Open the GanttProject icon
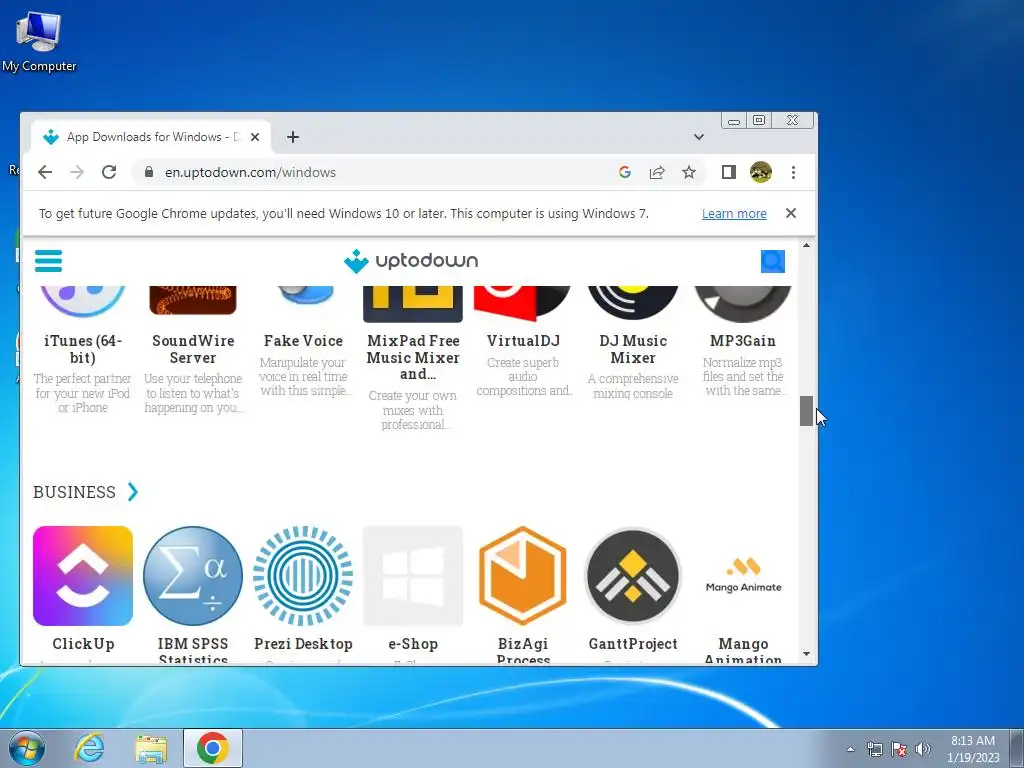The width and height of the screenshot is (1024, 768). click(633, 576)
